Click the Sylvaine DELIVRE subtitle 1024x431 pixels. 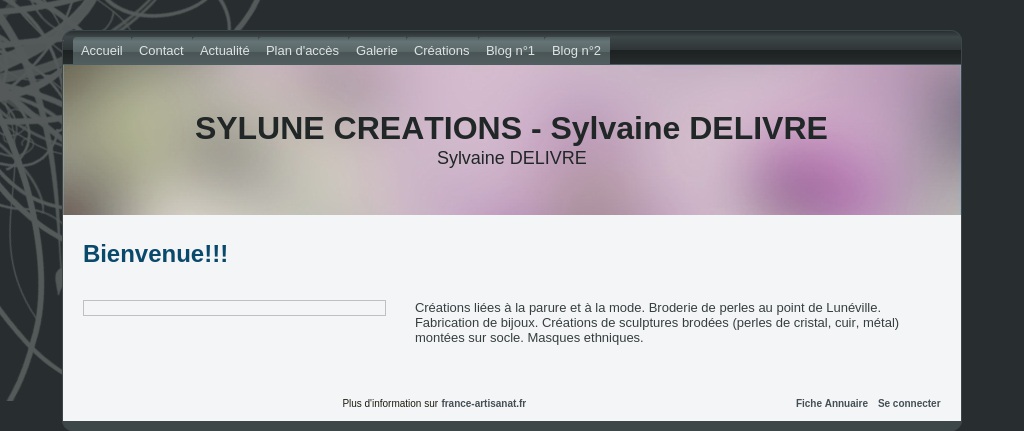coord(511,158)
